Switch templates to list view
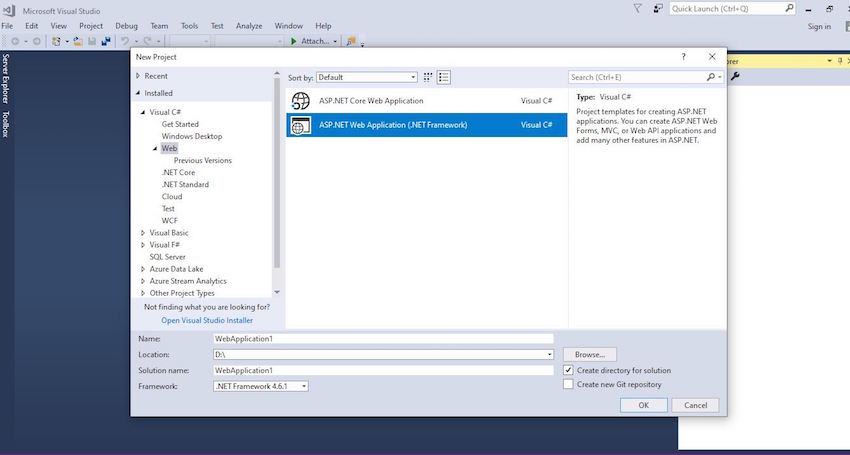Viewport: 850px width, 455px height. point(444,77)
